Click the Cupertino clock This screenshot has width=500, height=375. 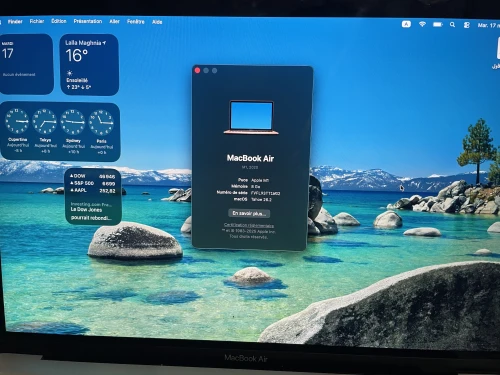click(x=17, y=121)
